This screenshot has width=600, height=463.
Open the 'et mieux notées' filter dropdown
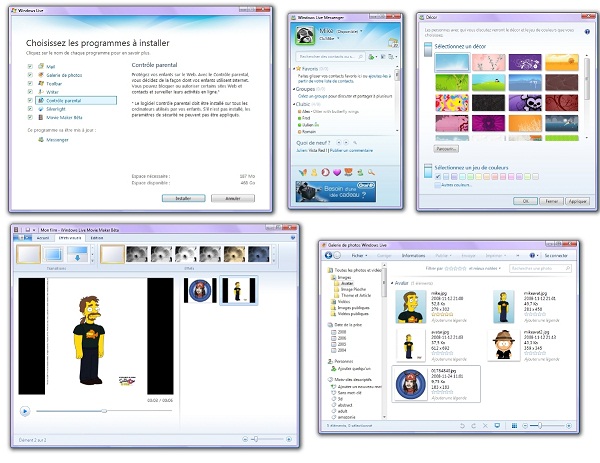[x=485, y=268]
